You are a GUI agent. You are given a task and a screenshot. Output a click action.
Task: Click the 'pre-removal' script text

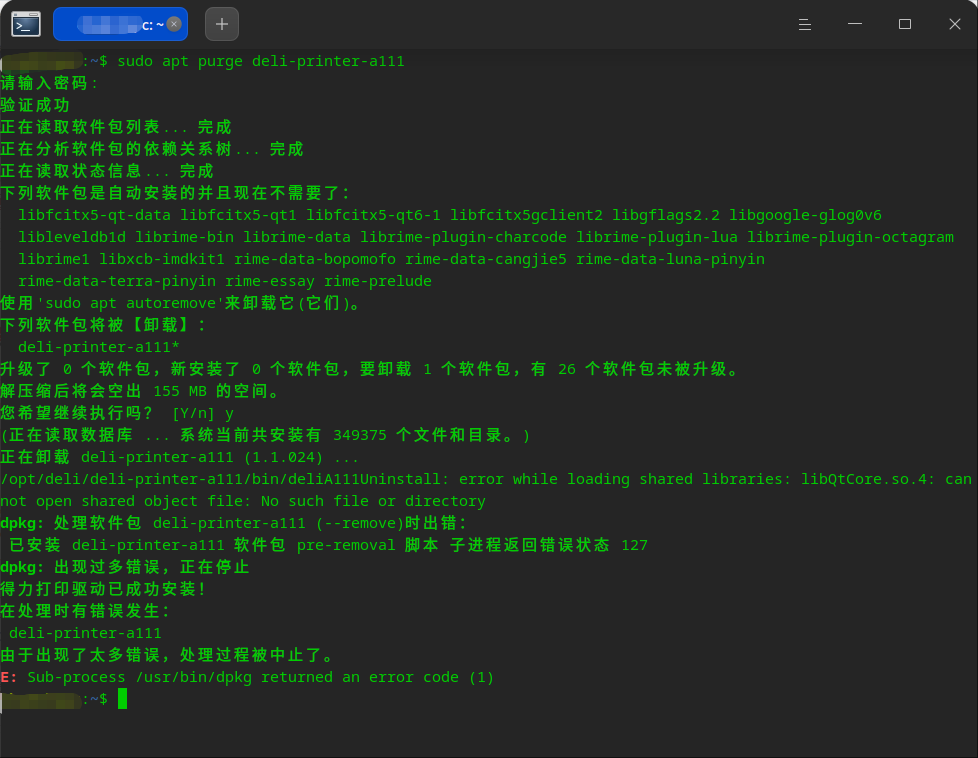coord(346,545)
